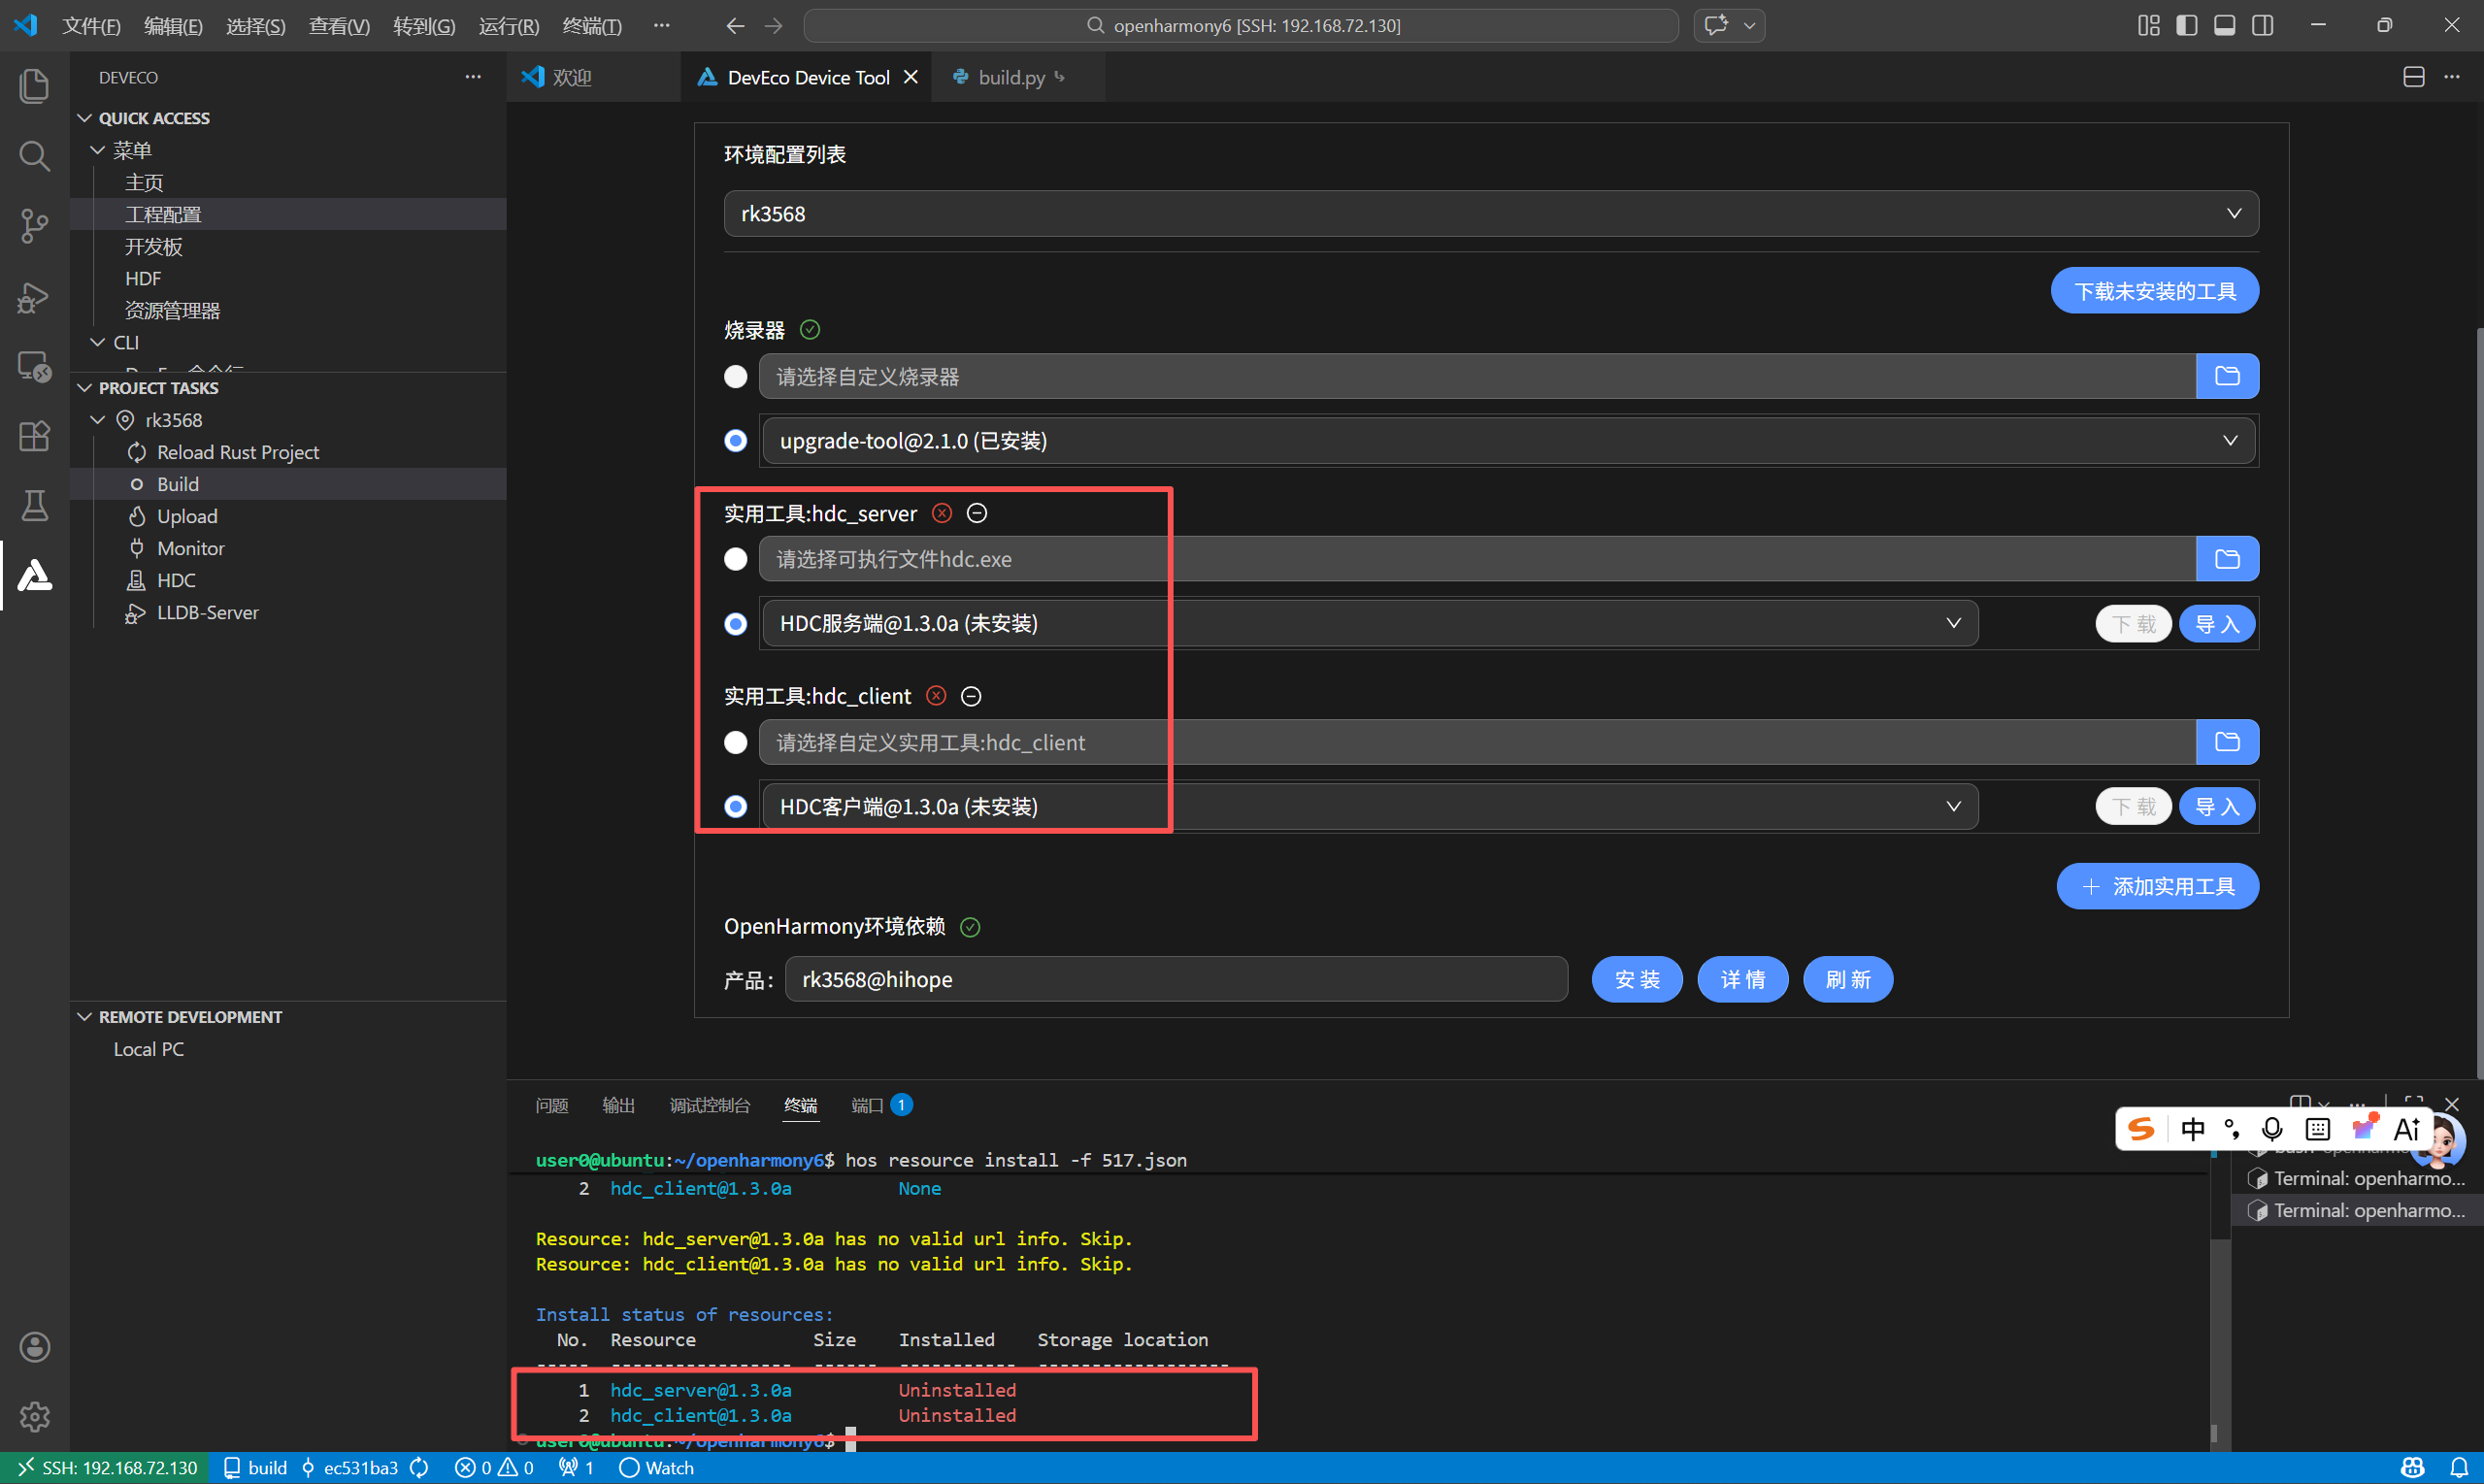2484x1484 pixels.
Task: Select custom hdc.exe executable radio option
Action: [735, 559]
